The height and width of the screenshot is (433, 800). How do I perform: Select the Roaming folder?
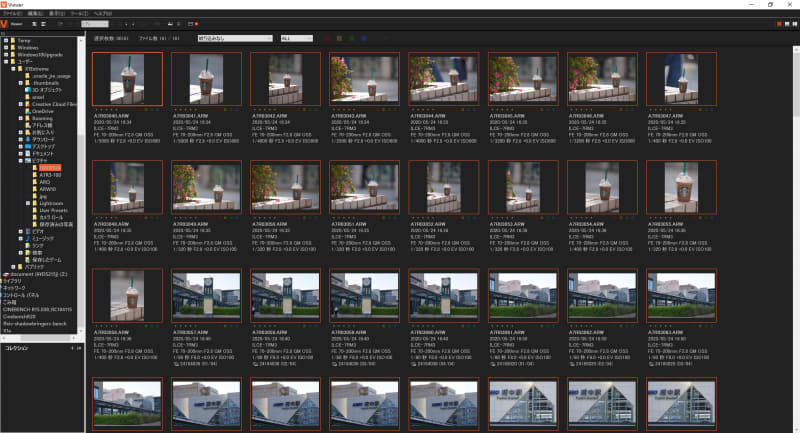[42, 118]
